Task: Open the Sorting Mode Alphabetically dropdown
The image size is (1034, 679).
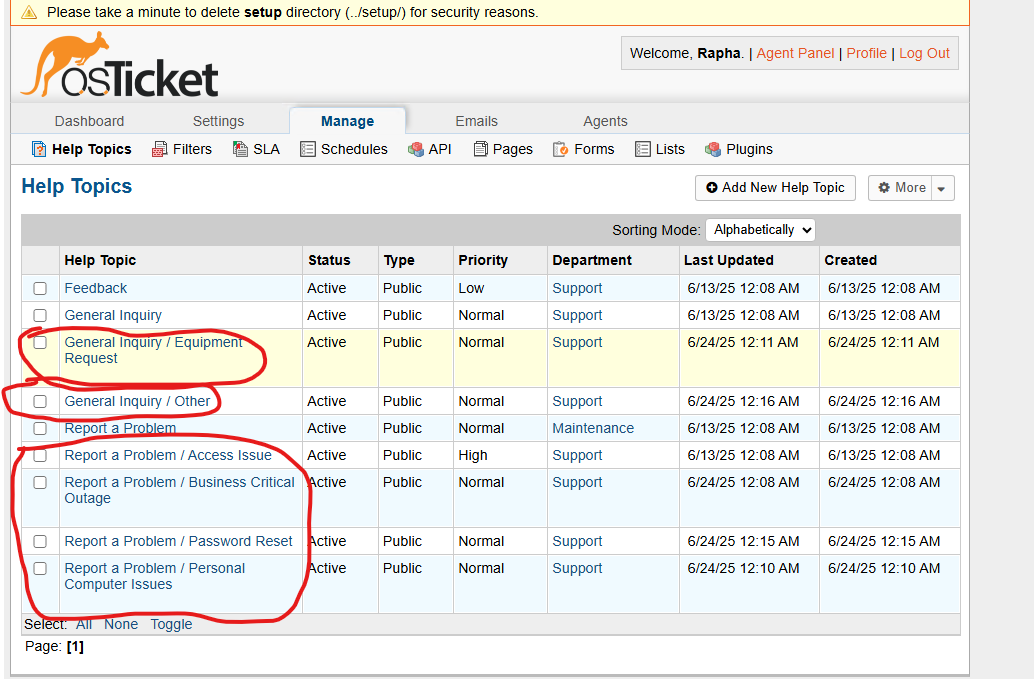Action: click(x=760, y=230)
